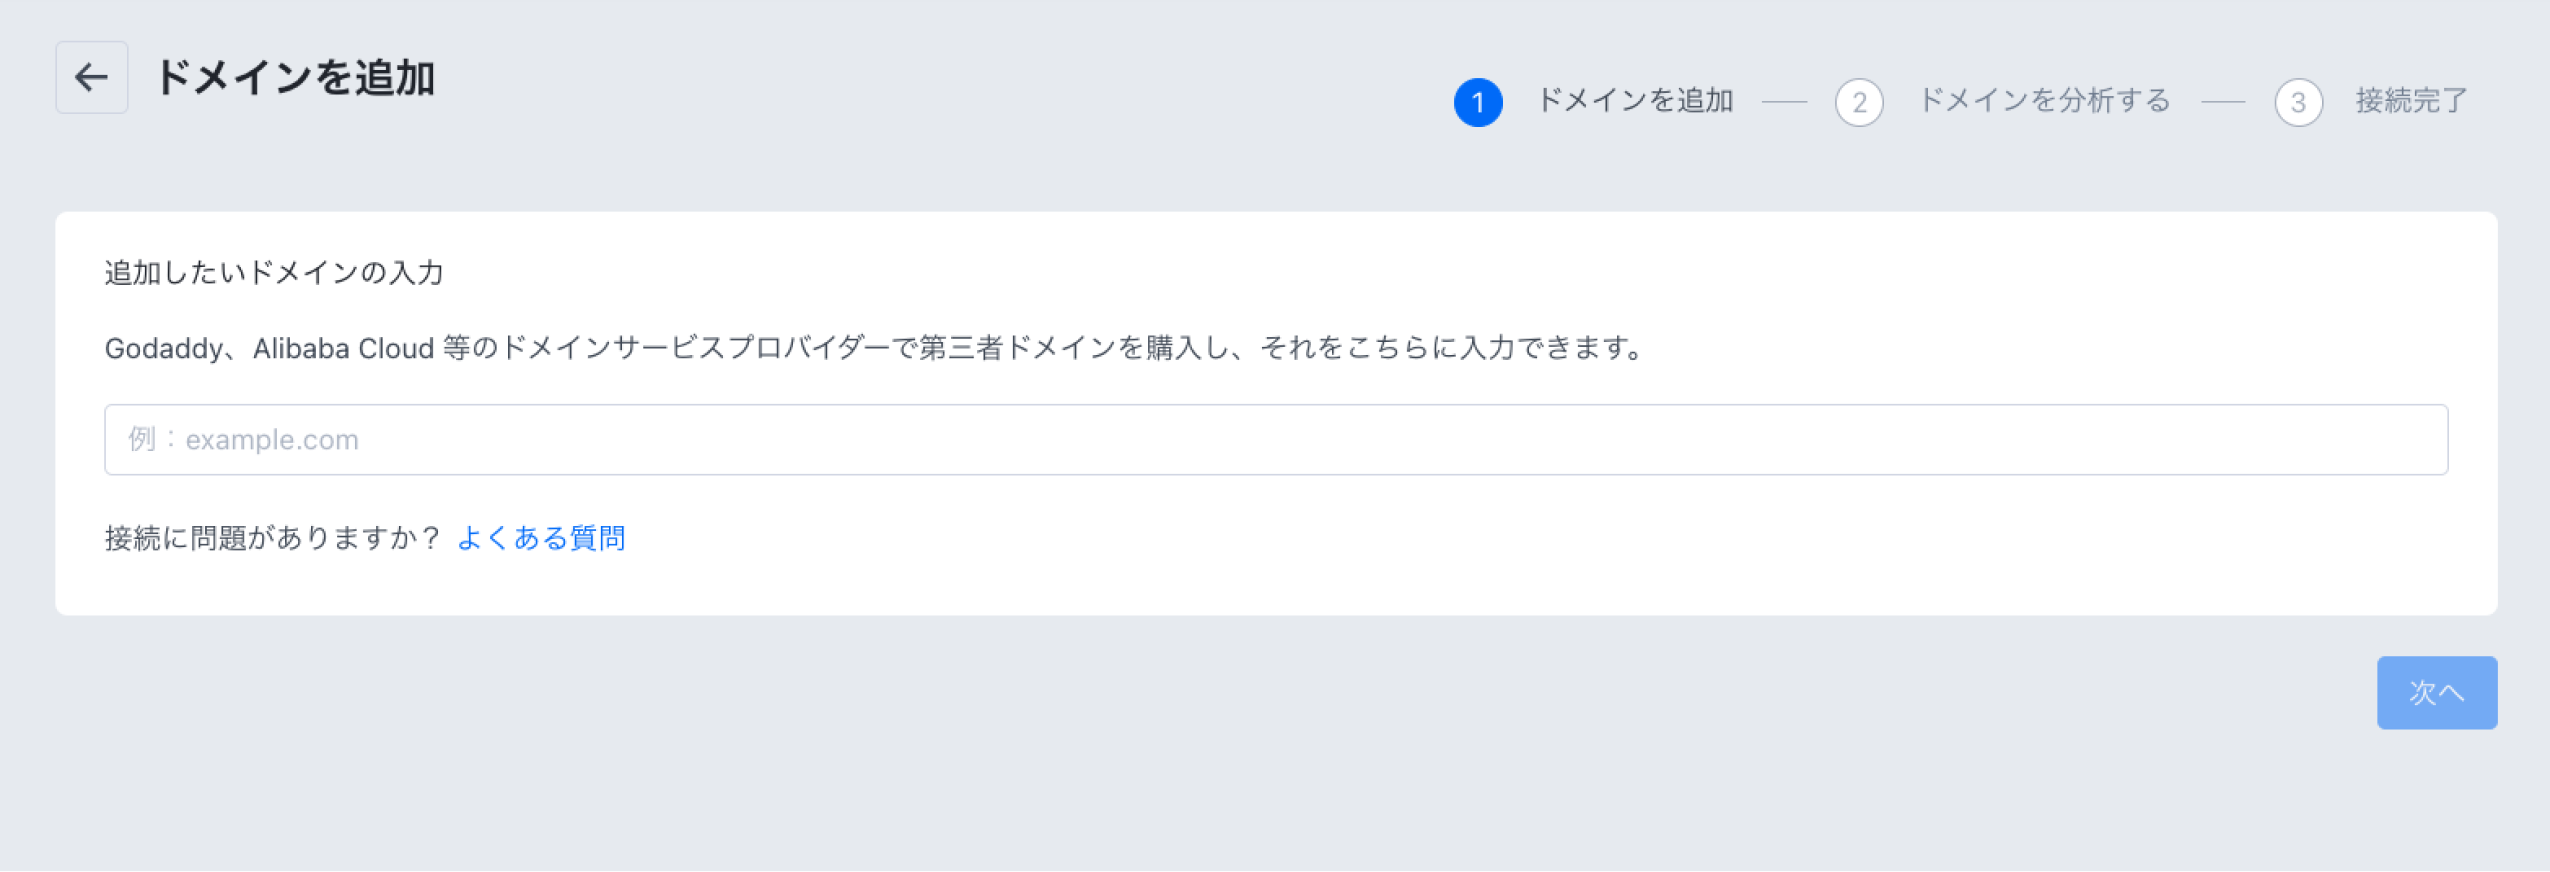This screenshot has height=872, width=2550.
Task: Open the 'よくある質問' FAQ link
Action: (541, 538)
